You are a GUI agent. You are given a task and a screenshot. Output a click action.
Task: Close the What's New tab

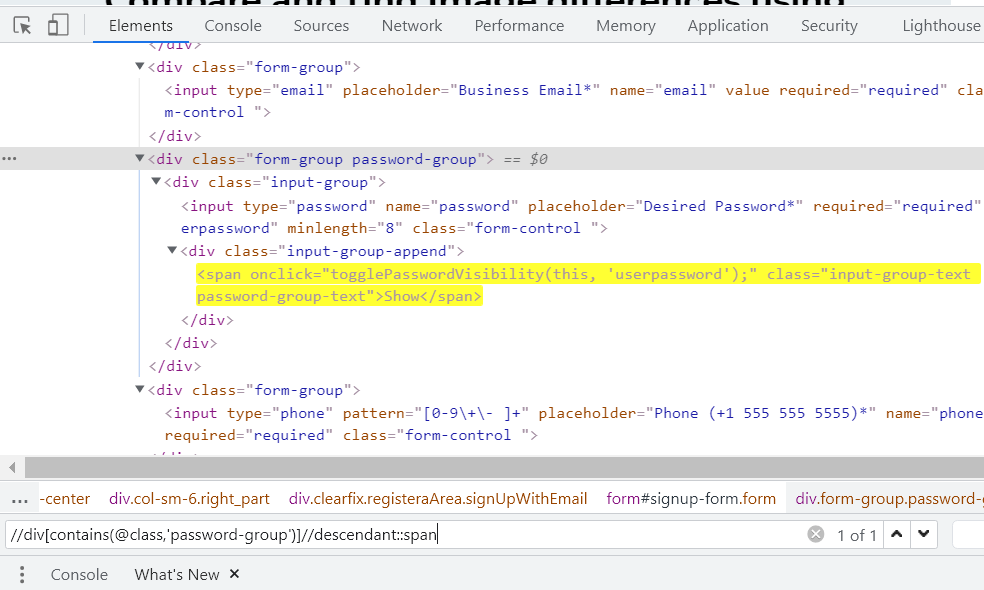click(235, 574)
